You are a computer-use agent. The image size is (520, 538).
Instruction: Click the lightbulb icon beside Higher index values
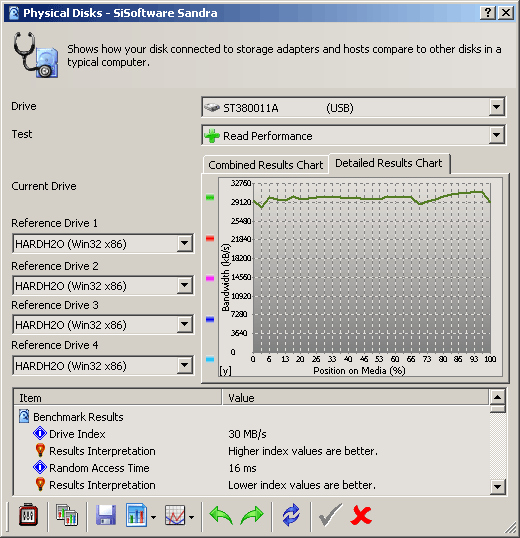[40, 451]
